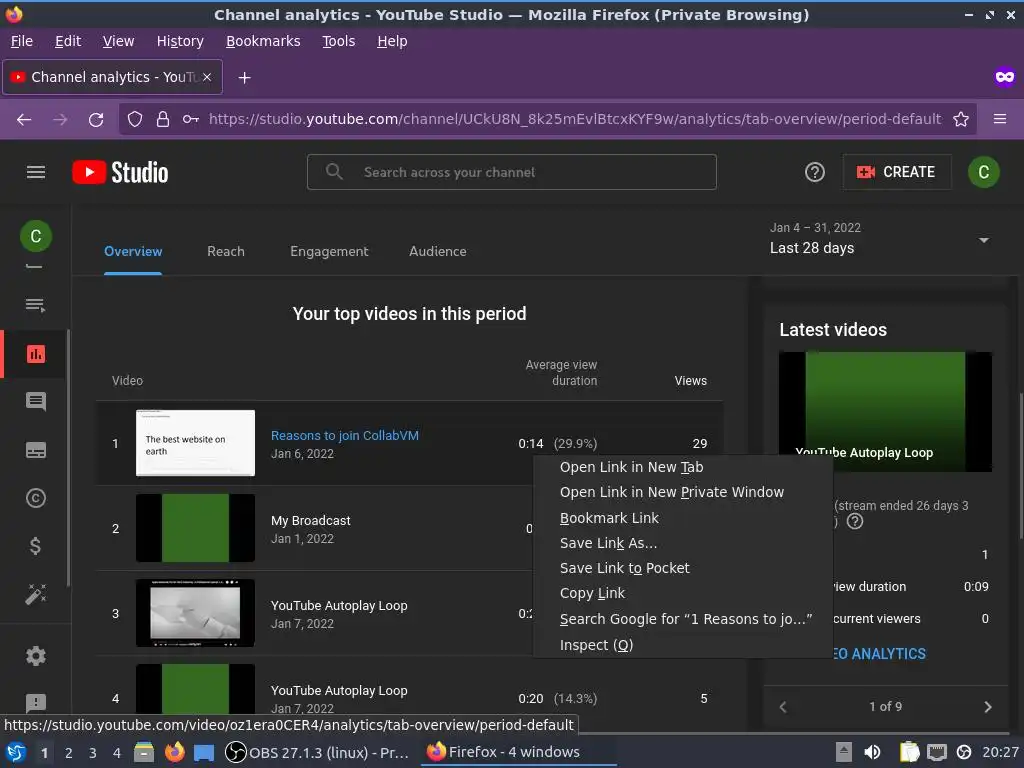
Task: Switch to the Reach tab
Action: coord(226,251)
